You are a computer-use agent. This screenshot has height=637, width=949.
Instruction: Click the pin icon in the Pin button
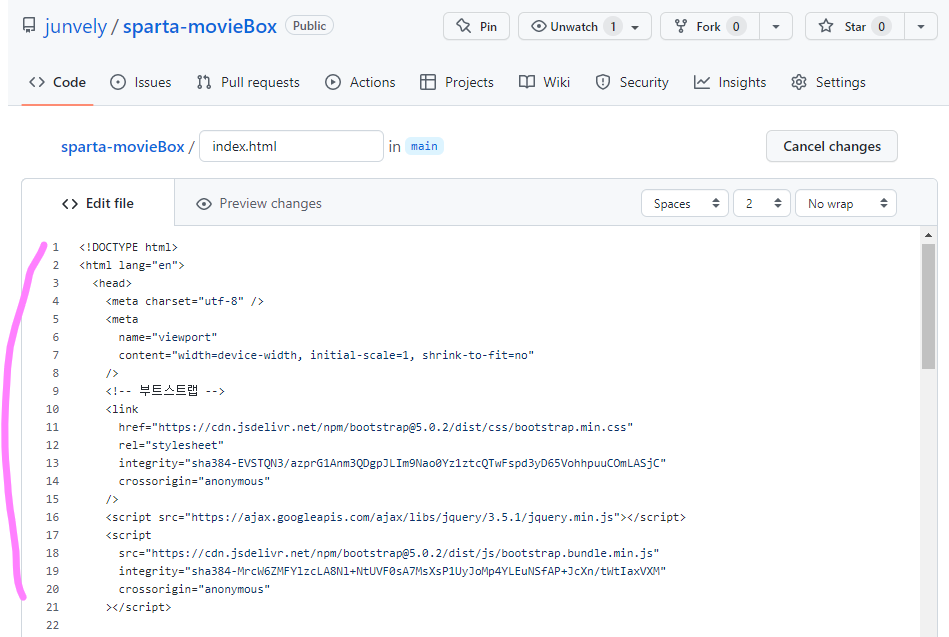coord(464,26)
